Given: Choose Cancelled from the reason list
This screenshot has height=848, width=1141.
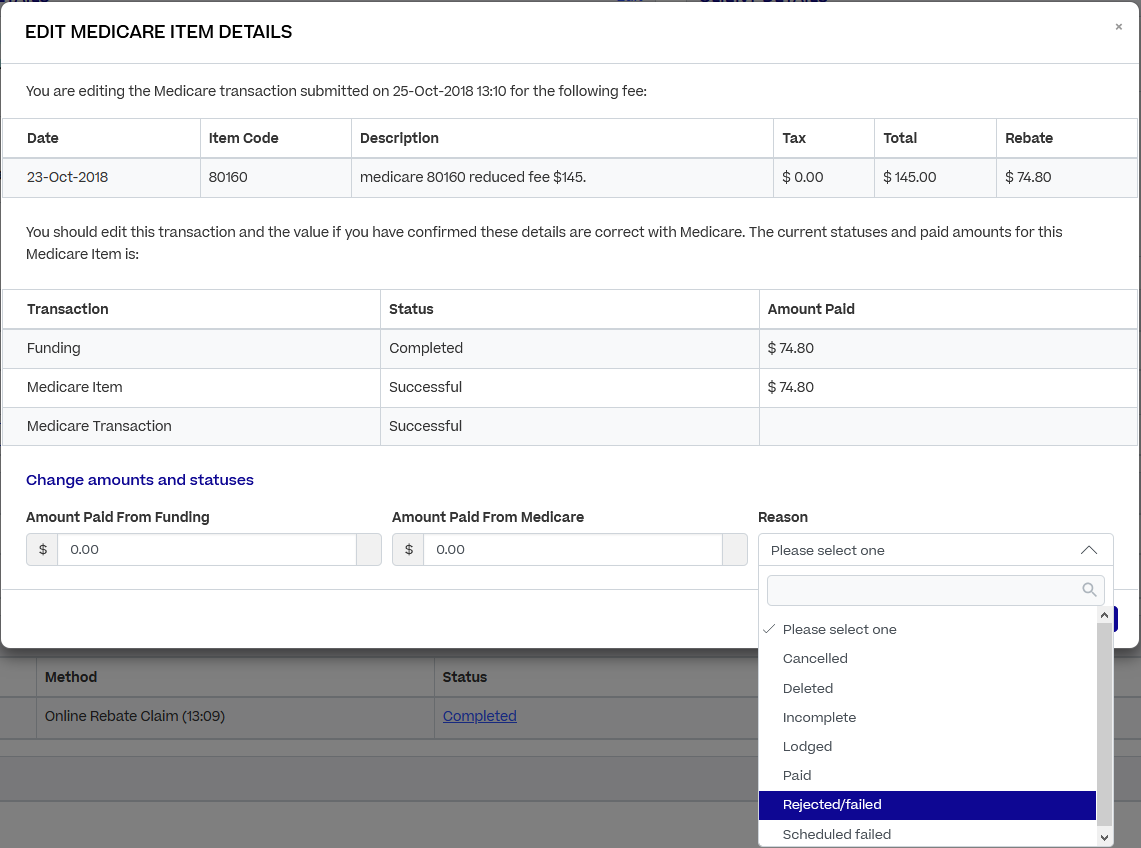Looking at the screenshot, I should pyautogui.click(x=815, y=658).
